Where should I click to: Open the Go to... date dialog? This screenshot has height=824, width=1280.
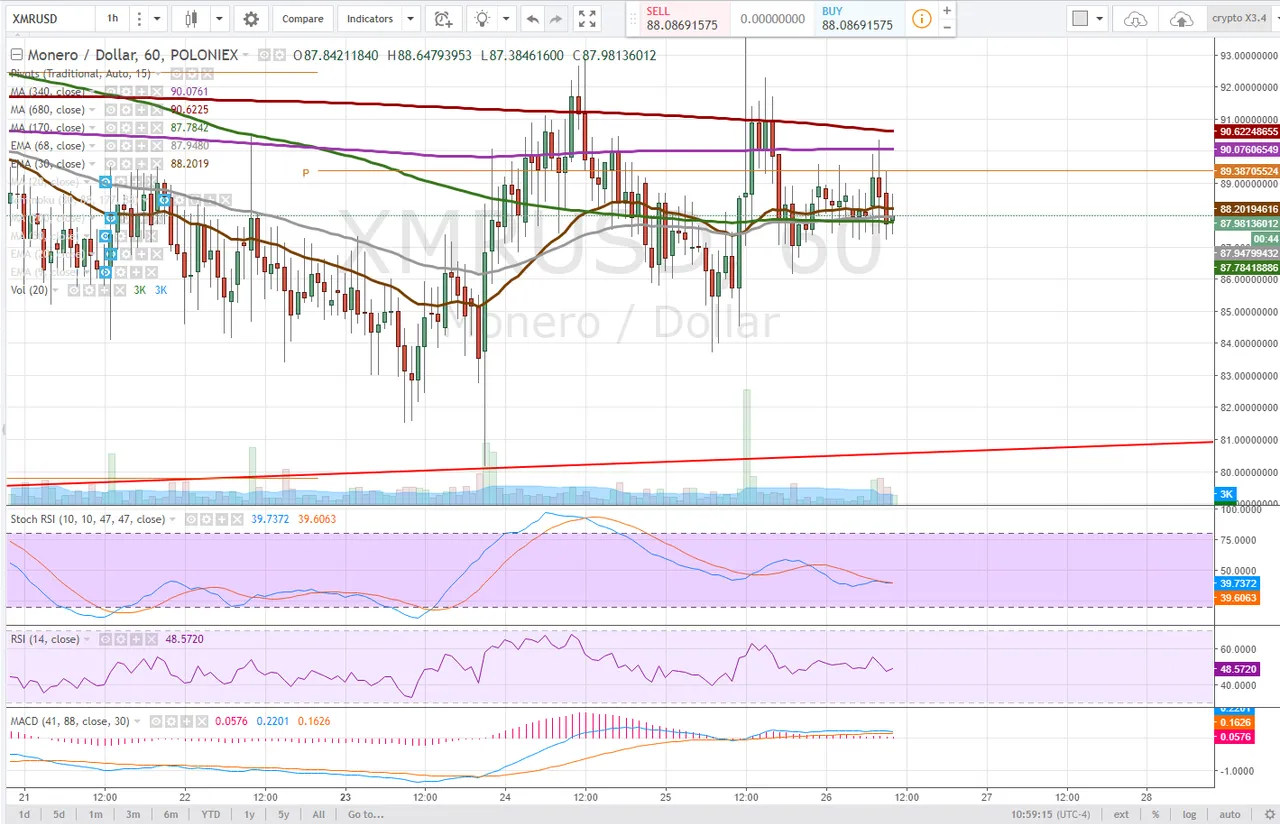366,814
